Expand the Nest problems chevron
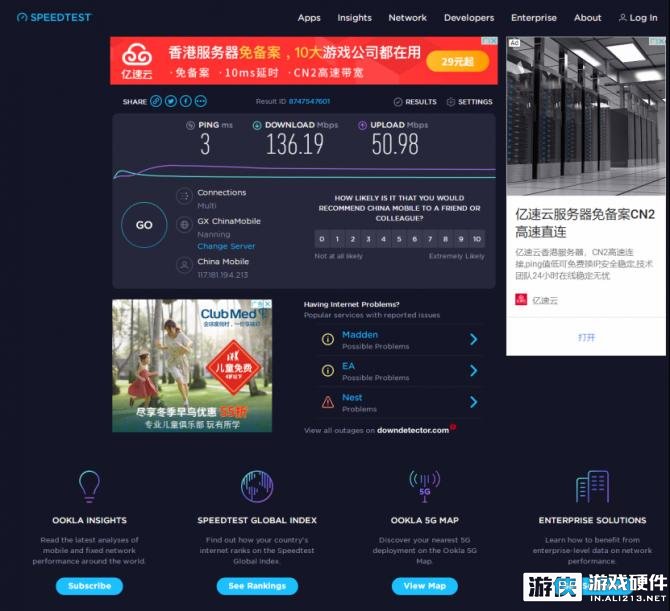670x611 pixels. click(473, 402)
